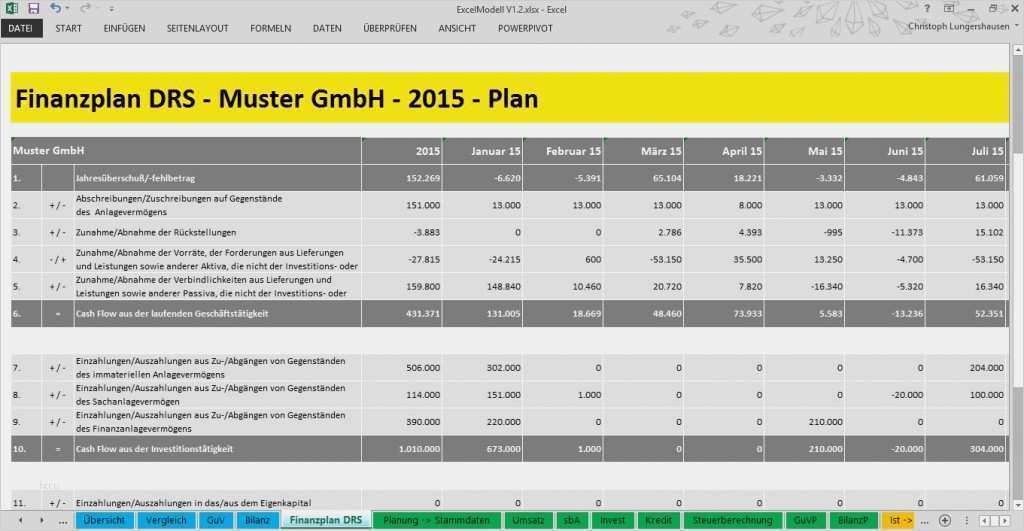Click horizontal scrollbar left arrow
The image size is (1024, 531).
coord(985,521)
